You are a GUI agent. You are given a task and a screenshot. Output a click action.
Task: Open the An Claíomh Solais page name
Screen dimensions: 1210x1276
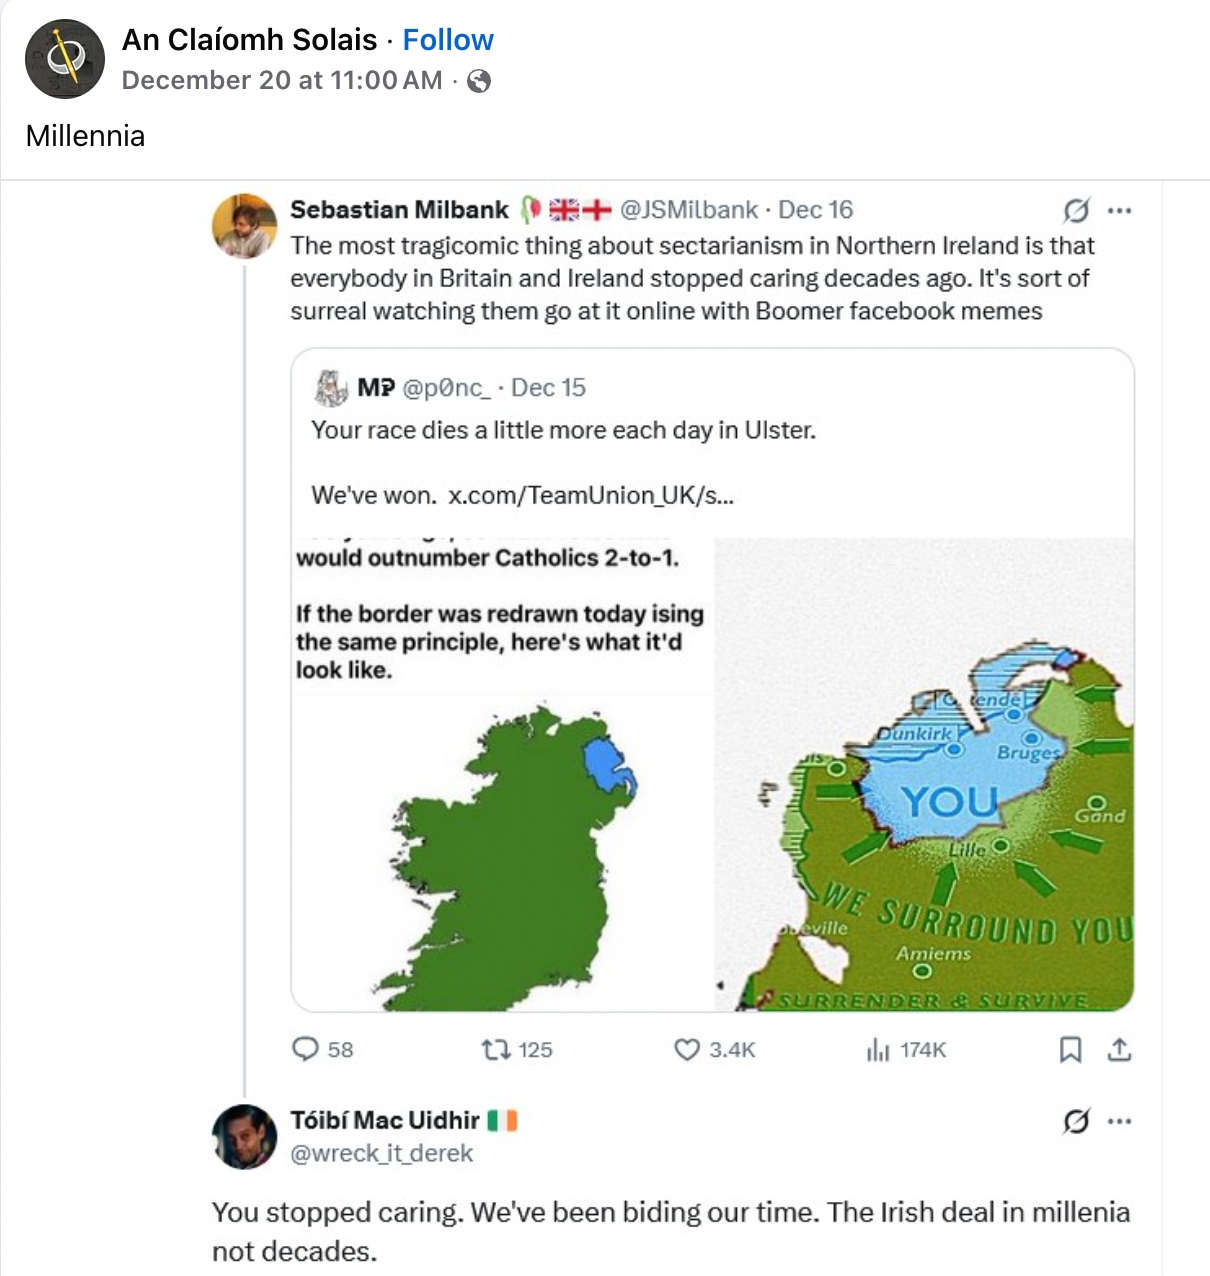tap(249, 40)
